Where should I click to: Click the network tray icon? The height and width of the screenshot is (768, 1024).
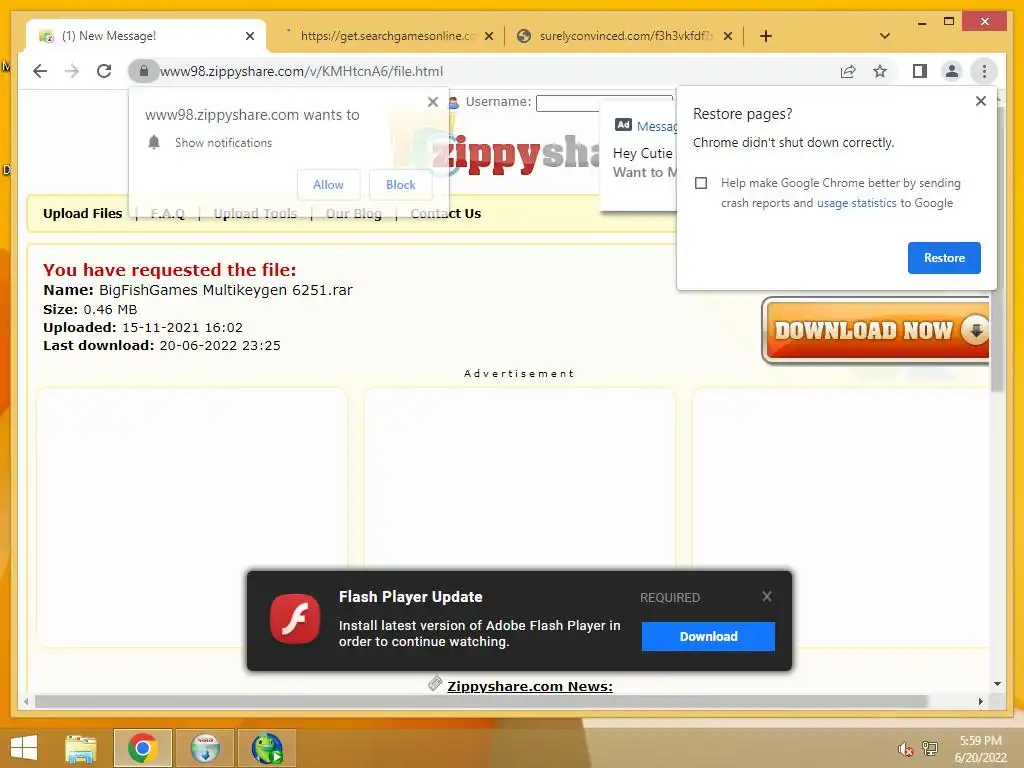(x=930, y=749)
